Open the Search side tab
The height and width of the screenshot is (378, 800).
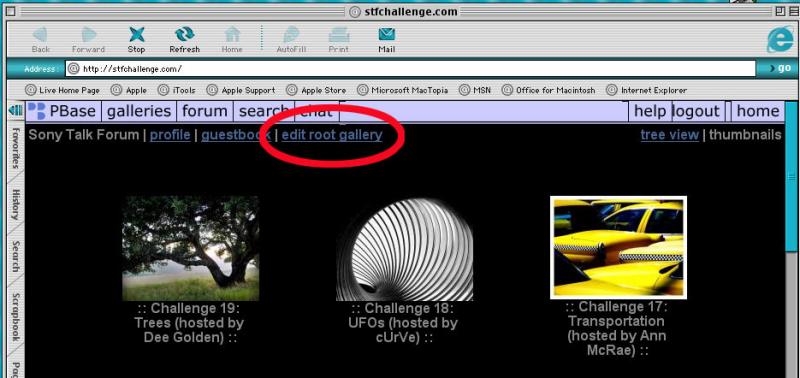coord(15,256)
